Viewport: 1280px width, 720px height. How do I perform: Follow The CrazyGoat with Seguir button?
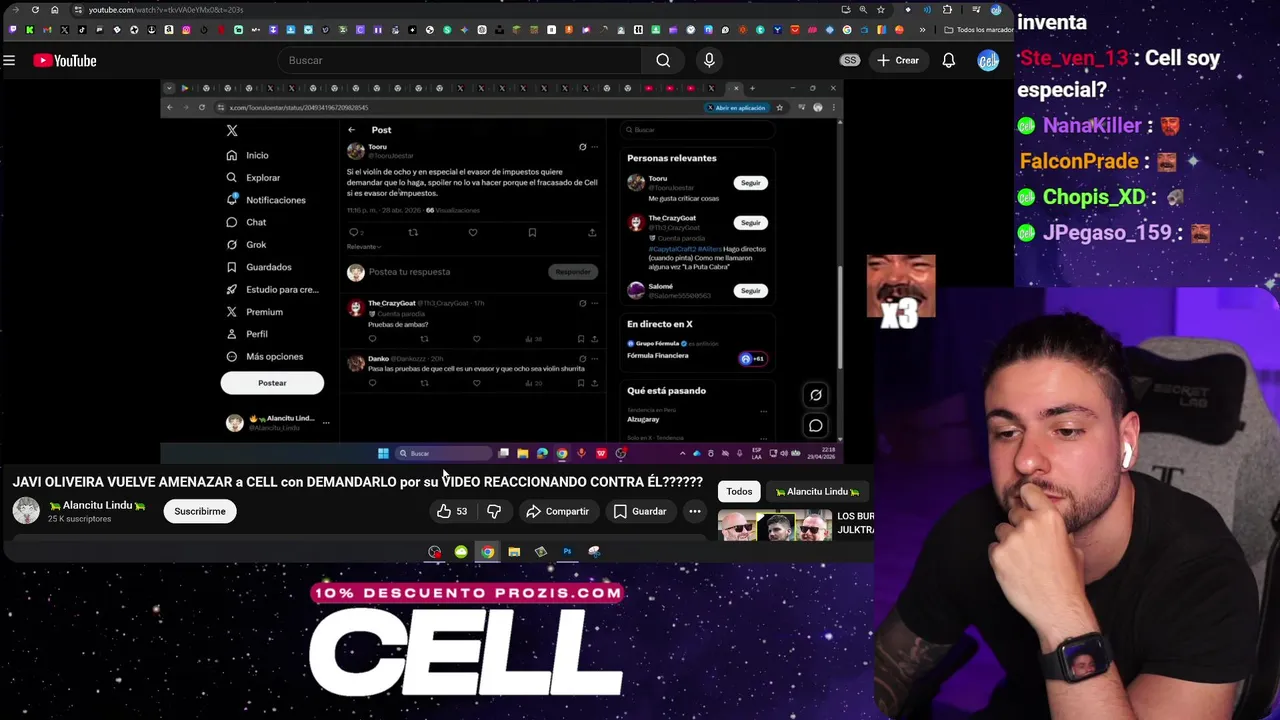coord(751,223)
